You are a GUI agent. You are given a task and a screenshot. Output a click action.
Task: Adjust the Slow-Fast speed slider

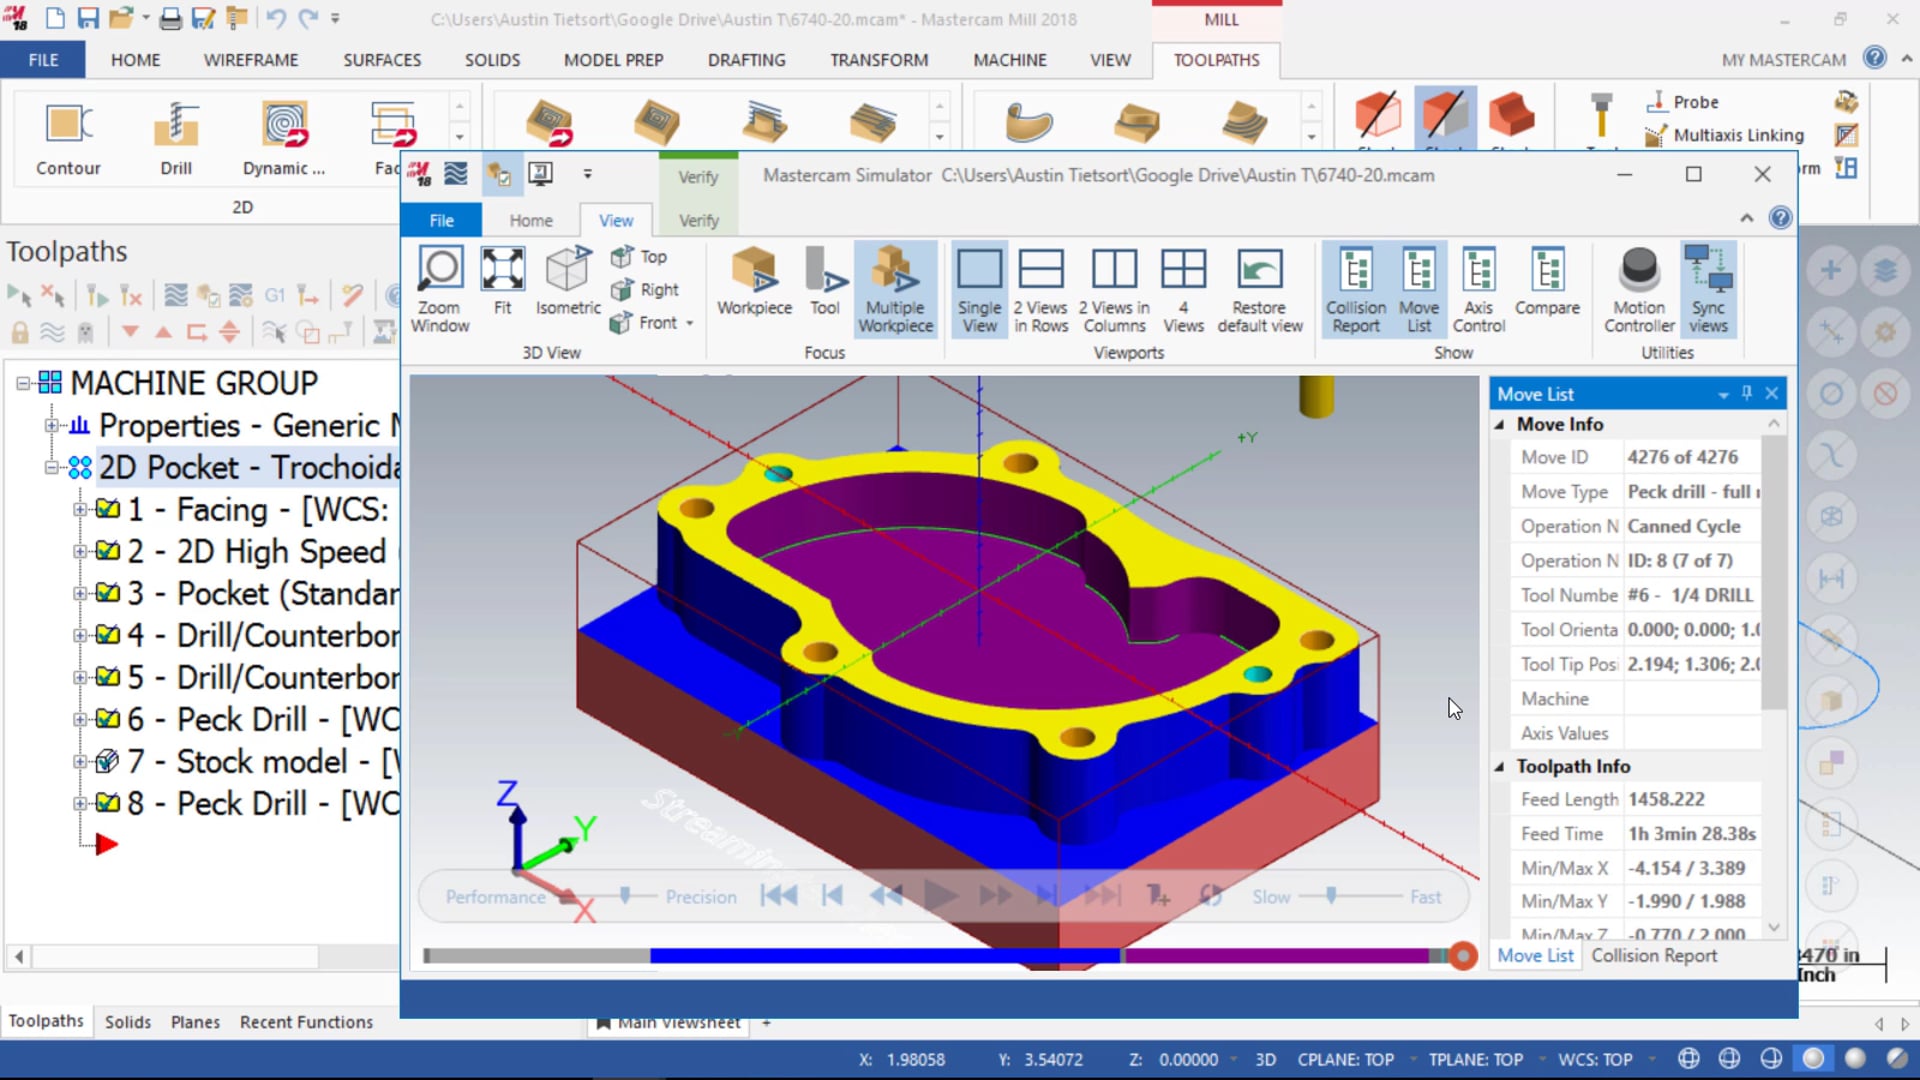(1331, 896)
